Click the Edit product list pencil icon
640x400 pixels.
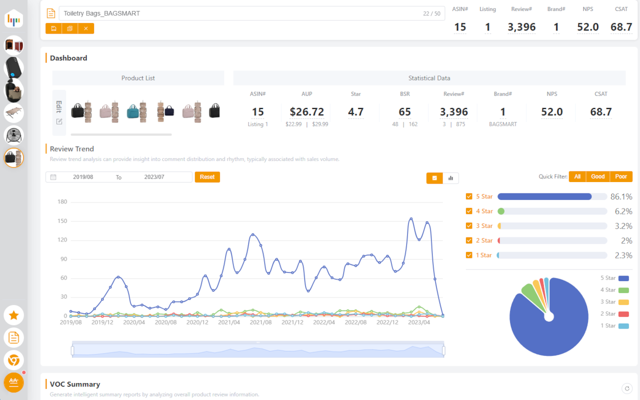59,121
